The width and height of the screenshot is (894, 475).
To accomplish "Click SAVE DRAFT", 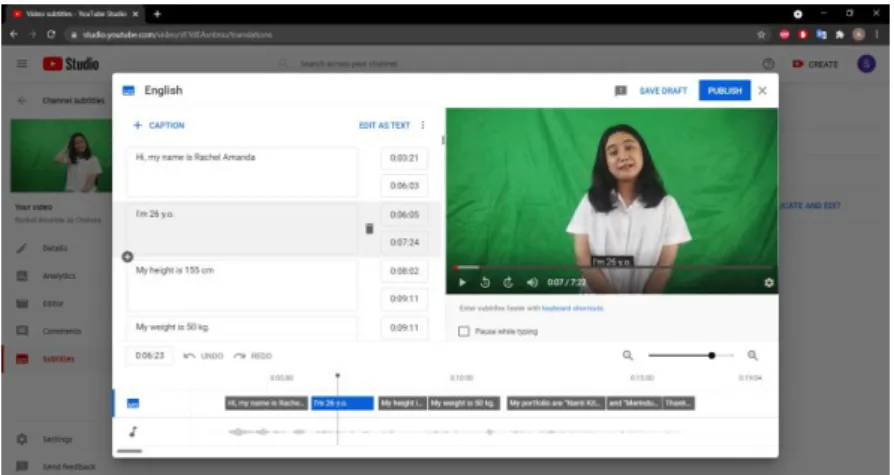I will [x=663, y=91].
